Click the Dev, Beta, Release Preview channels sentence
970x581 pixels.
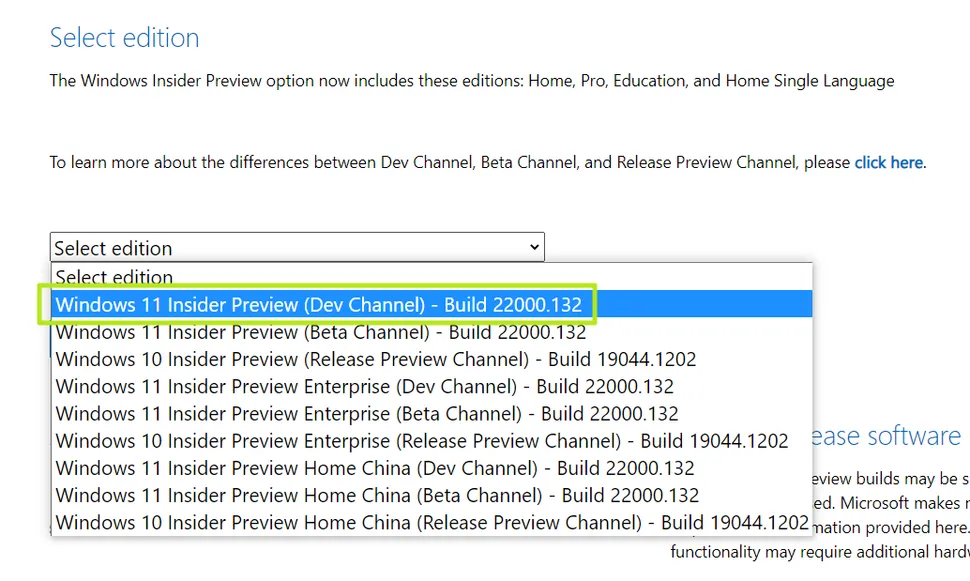(487, 163)
